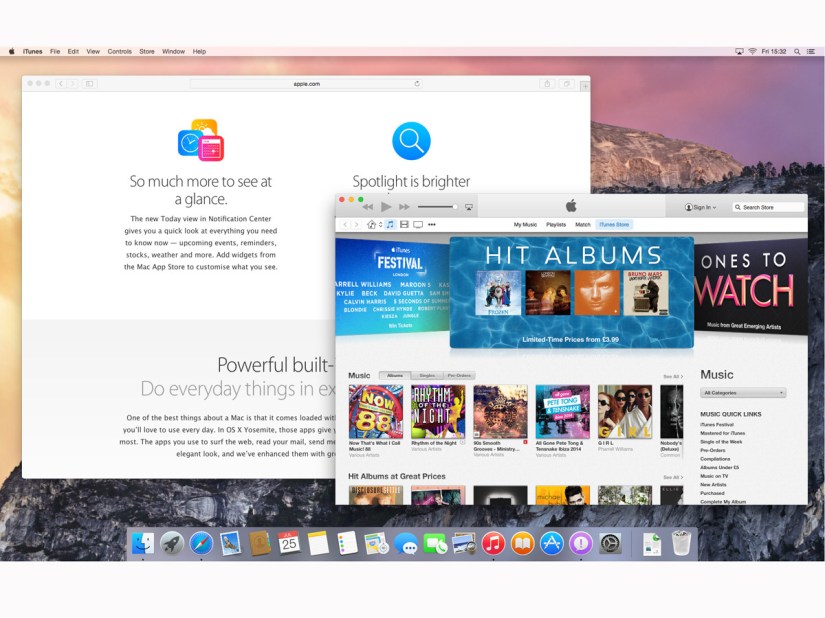
Task: Click Safari's back button
Action: point(61,84)
